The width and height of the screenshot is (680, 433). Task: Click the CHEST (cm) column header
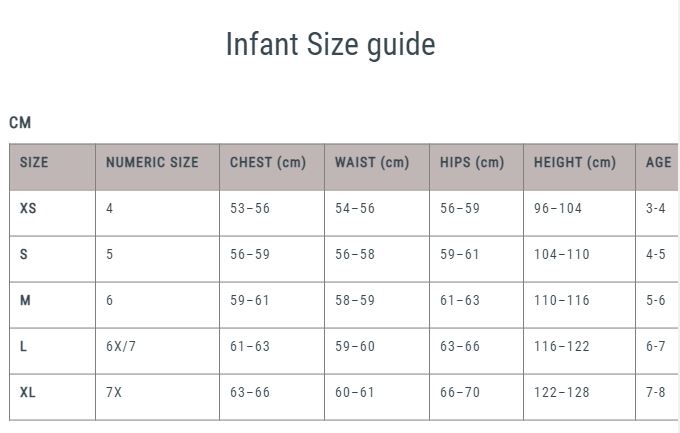coord(268,162)
